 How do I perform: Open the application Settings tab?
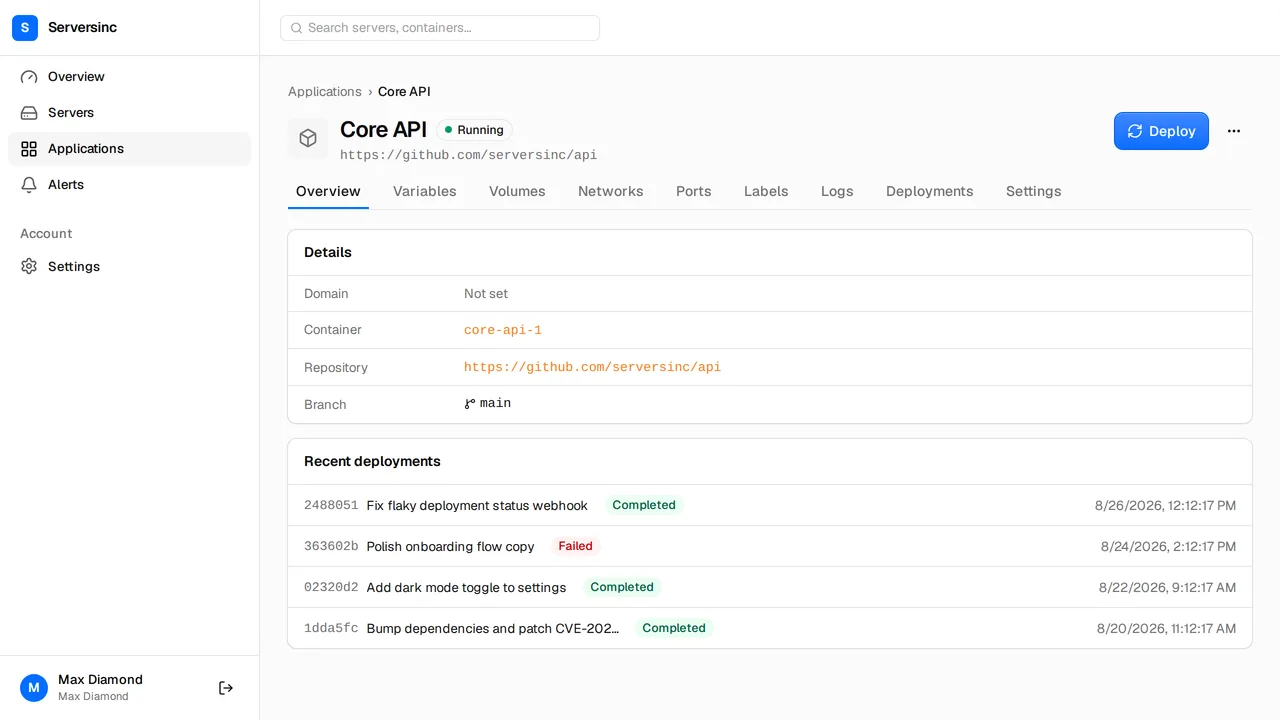coord(1034,191)
